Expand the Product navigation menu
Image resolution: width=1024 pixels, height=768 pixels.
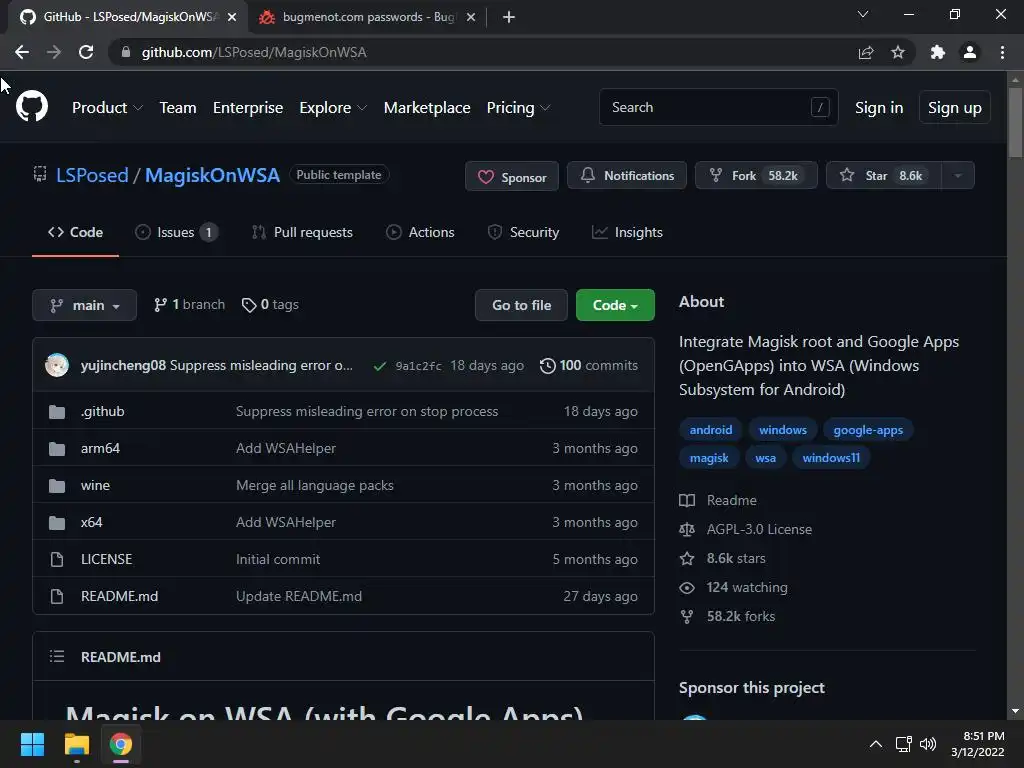[107, 108]
